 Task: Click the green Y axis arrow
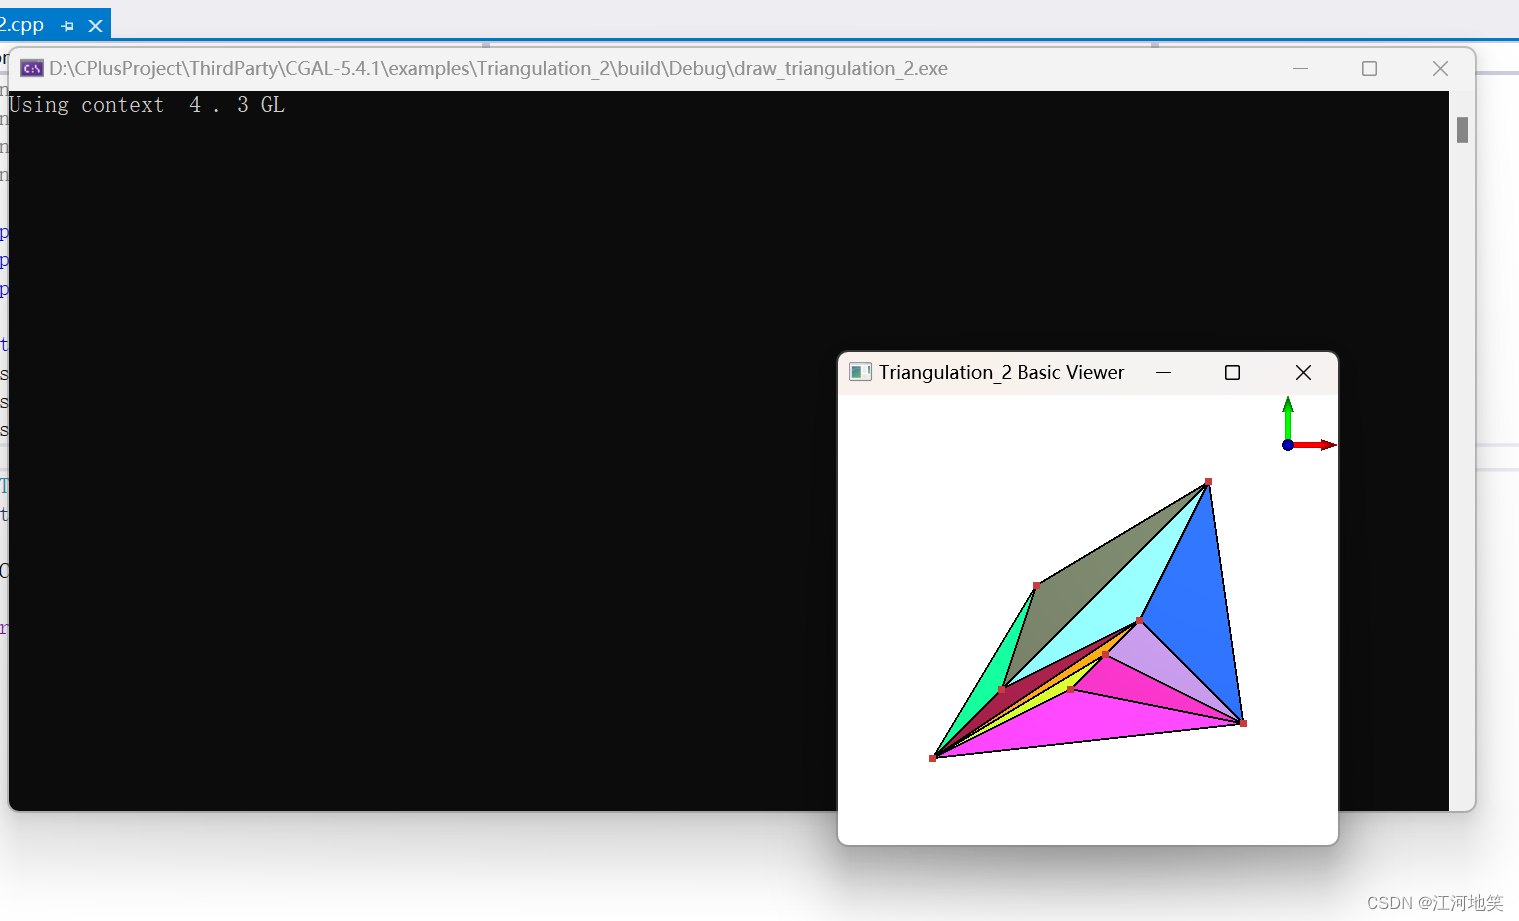(x=1288, y=416)
